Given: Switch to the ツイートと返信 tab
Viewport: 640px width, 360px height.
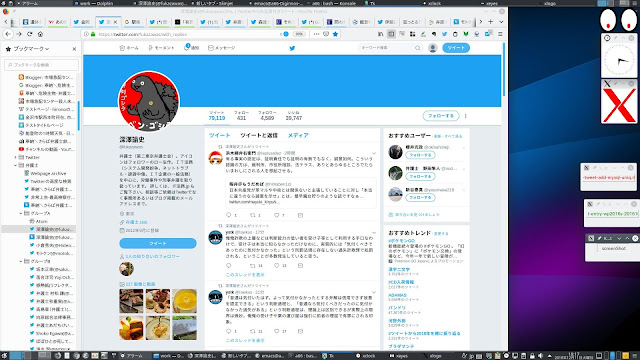Looking at the screenshot, I should [x=259, y=136].
